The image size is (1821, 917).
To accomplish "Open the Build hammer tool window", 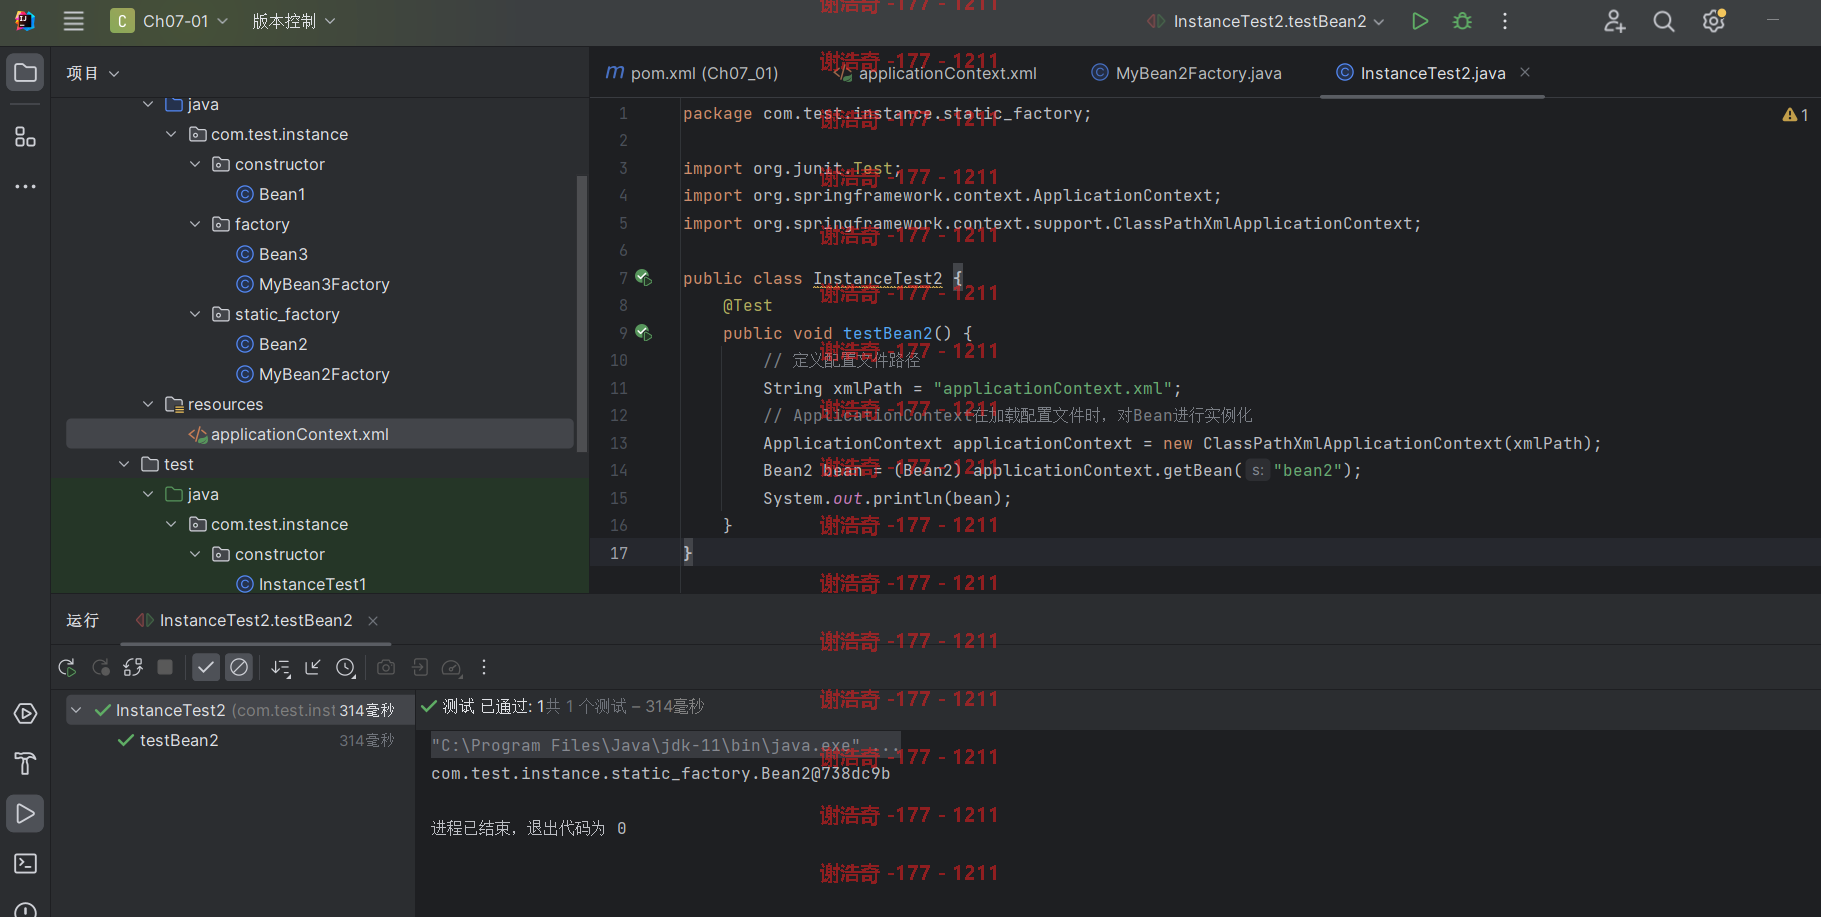I will coord(26,764).
